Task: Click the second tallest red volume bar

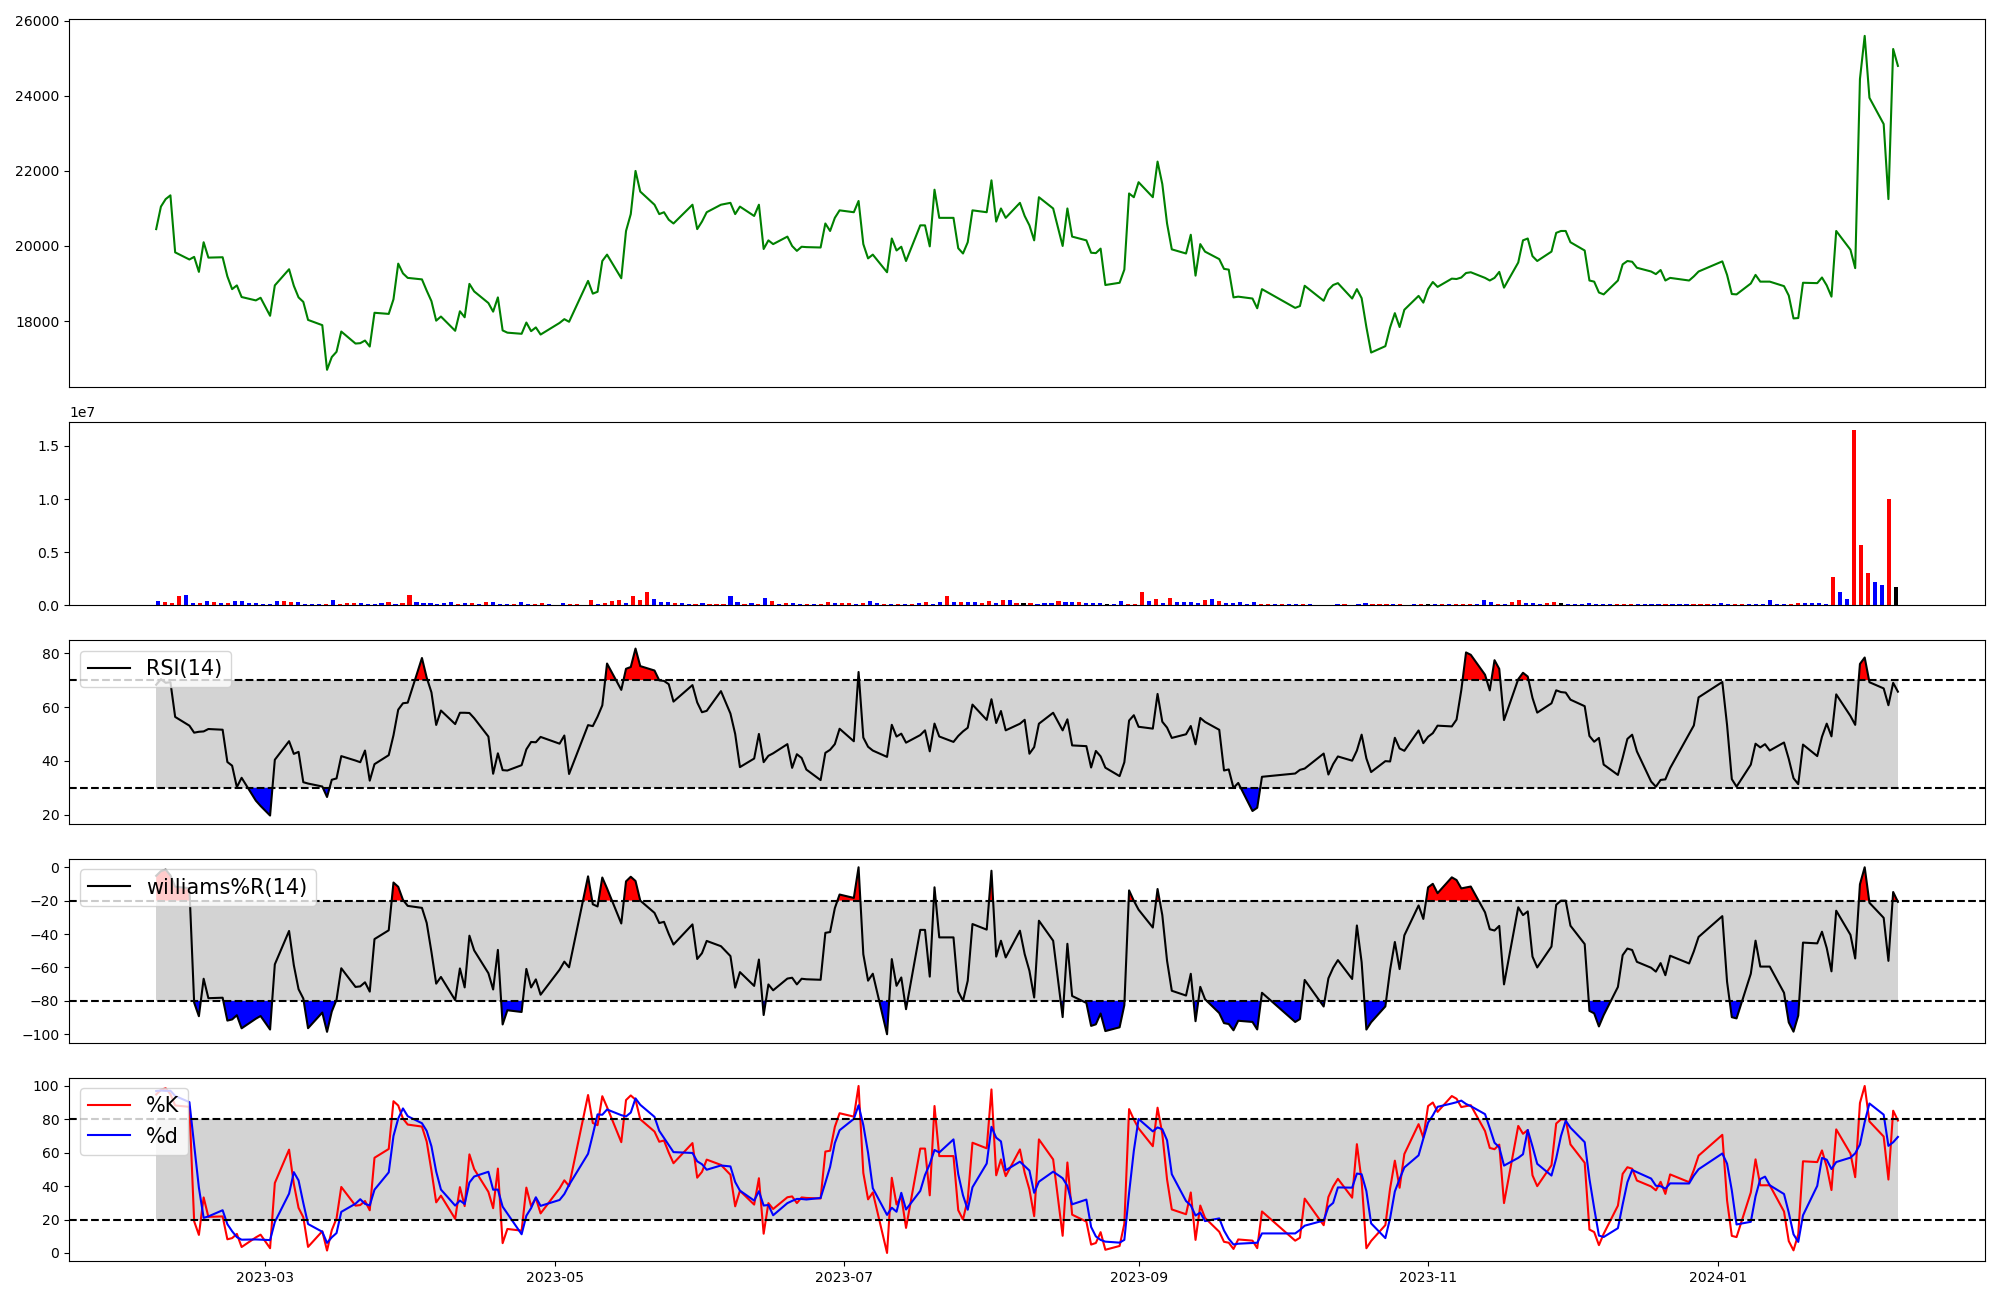Action: (x=1889, y=552)
